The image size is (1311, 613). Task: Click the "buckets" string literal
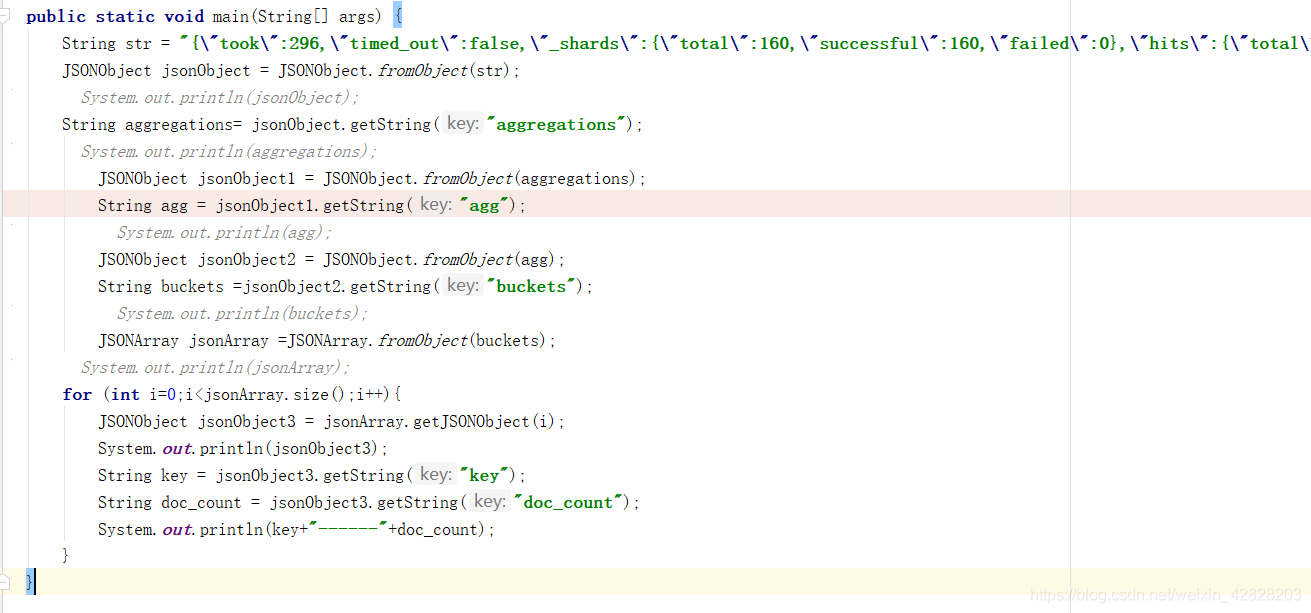point(533,287)
